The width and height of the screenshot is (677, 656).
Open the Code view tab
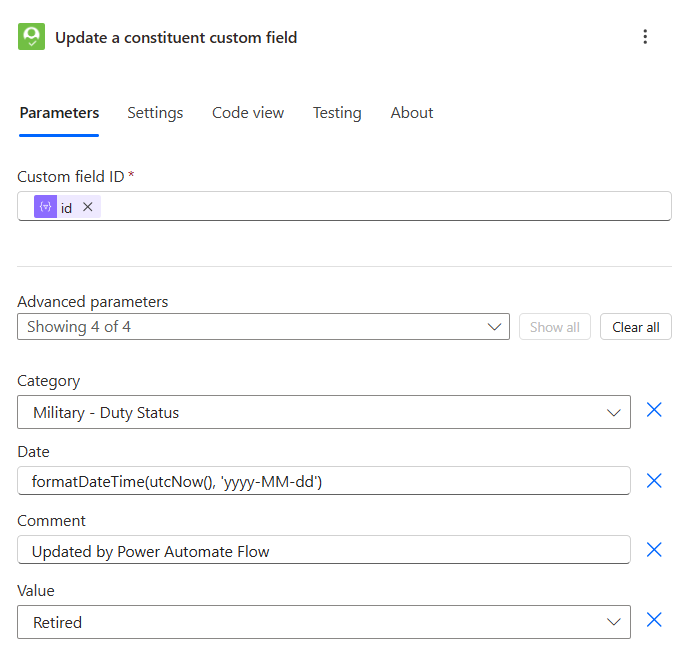(248, 113)
